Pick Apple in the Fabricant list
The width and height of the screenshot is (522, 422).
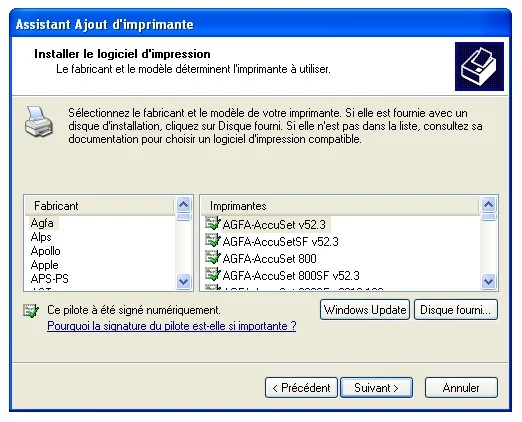click(44, 265)
